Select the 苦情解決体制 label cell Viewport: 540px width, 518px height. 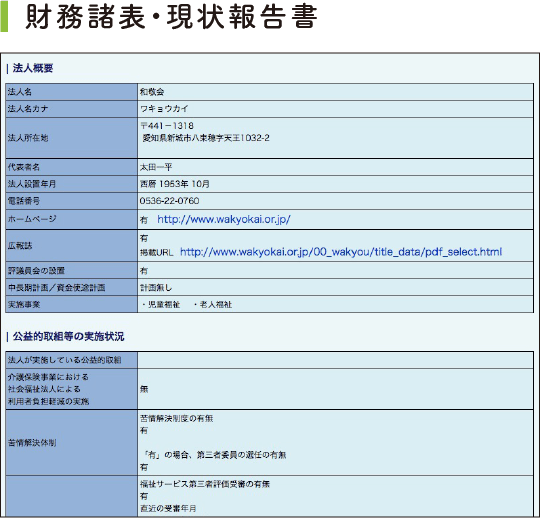(72, 443)
